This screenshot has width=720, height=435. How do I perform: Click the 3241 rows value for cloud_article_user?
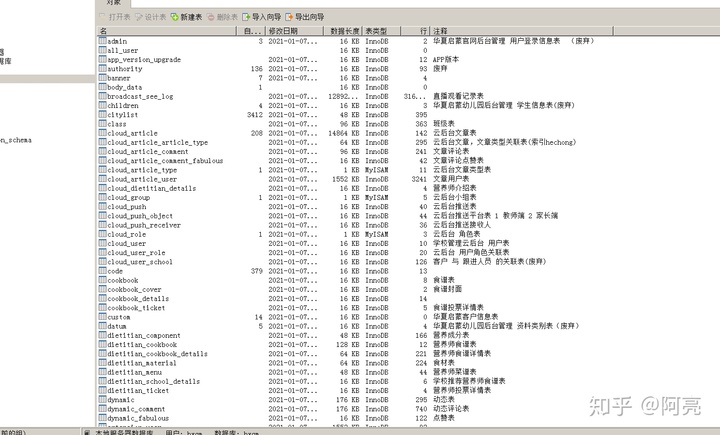click(419, 179)
